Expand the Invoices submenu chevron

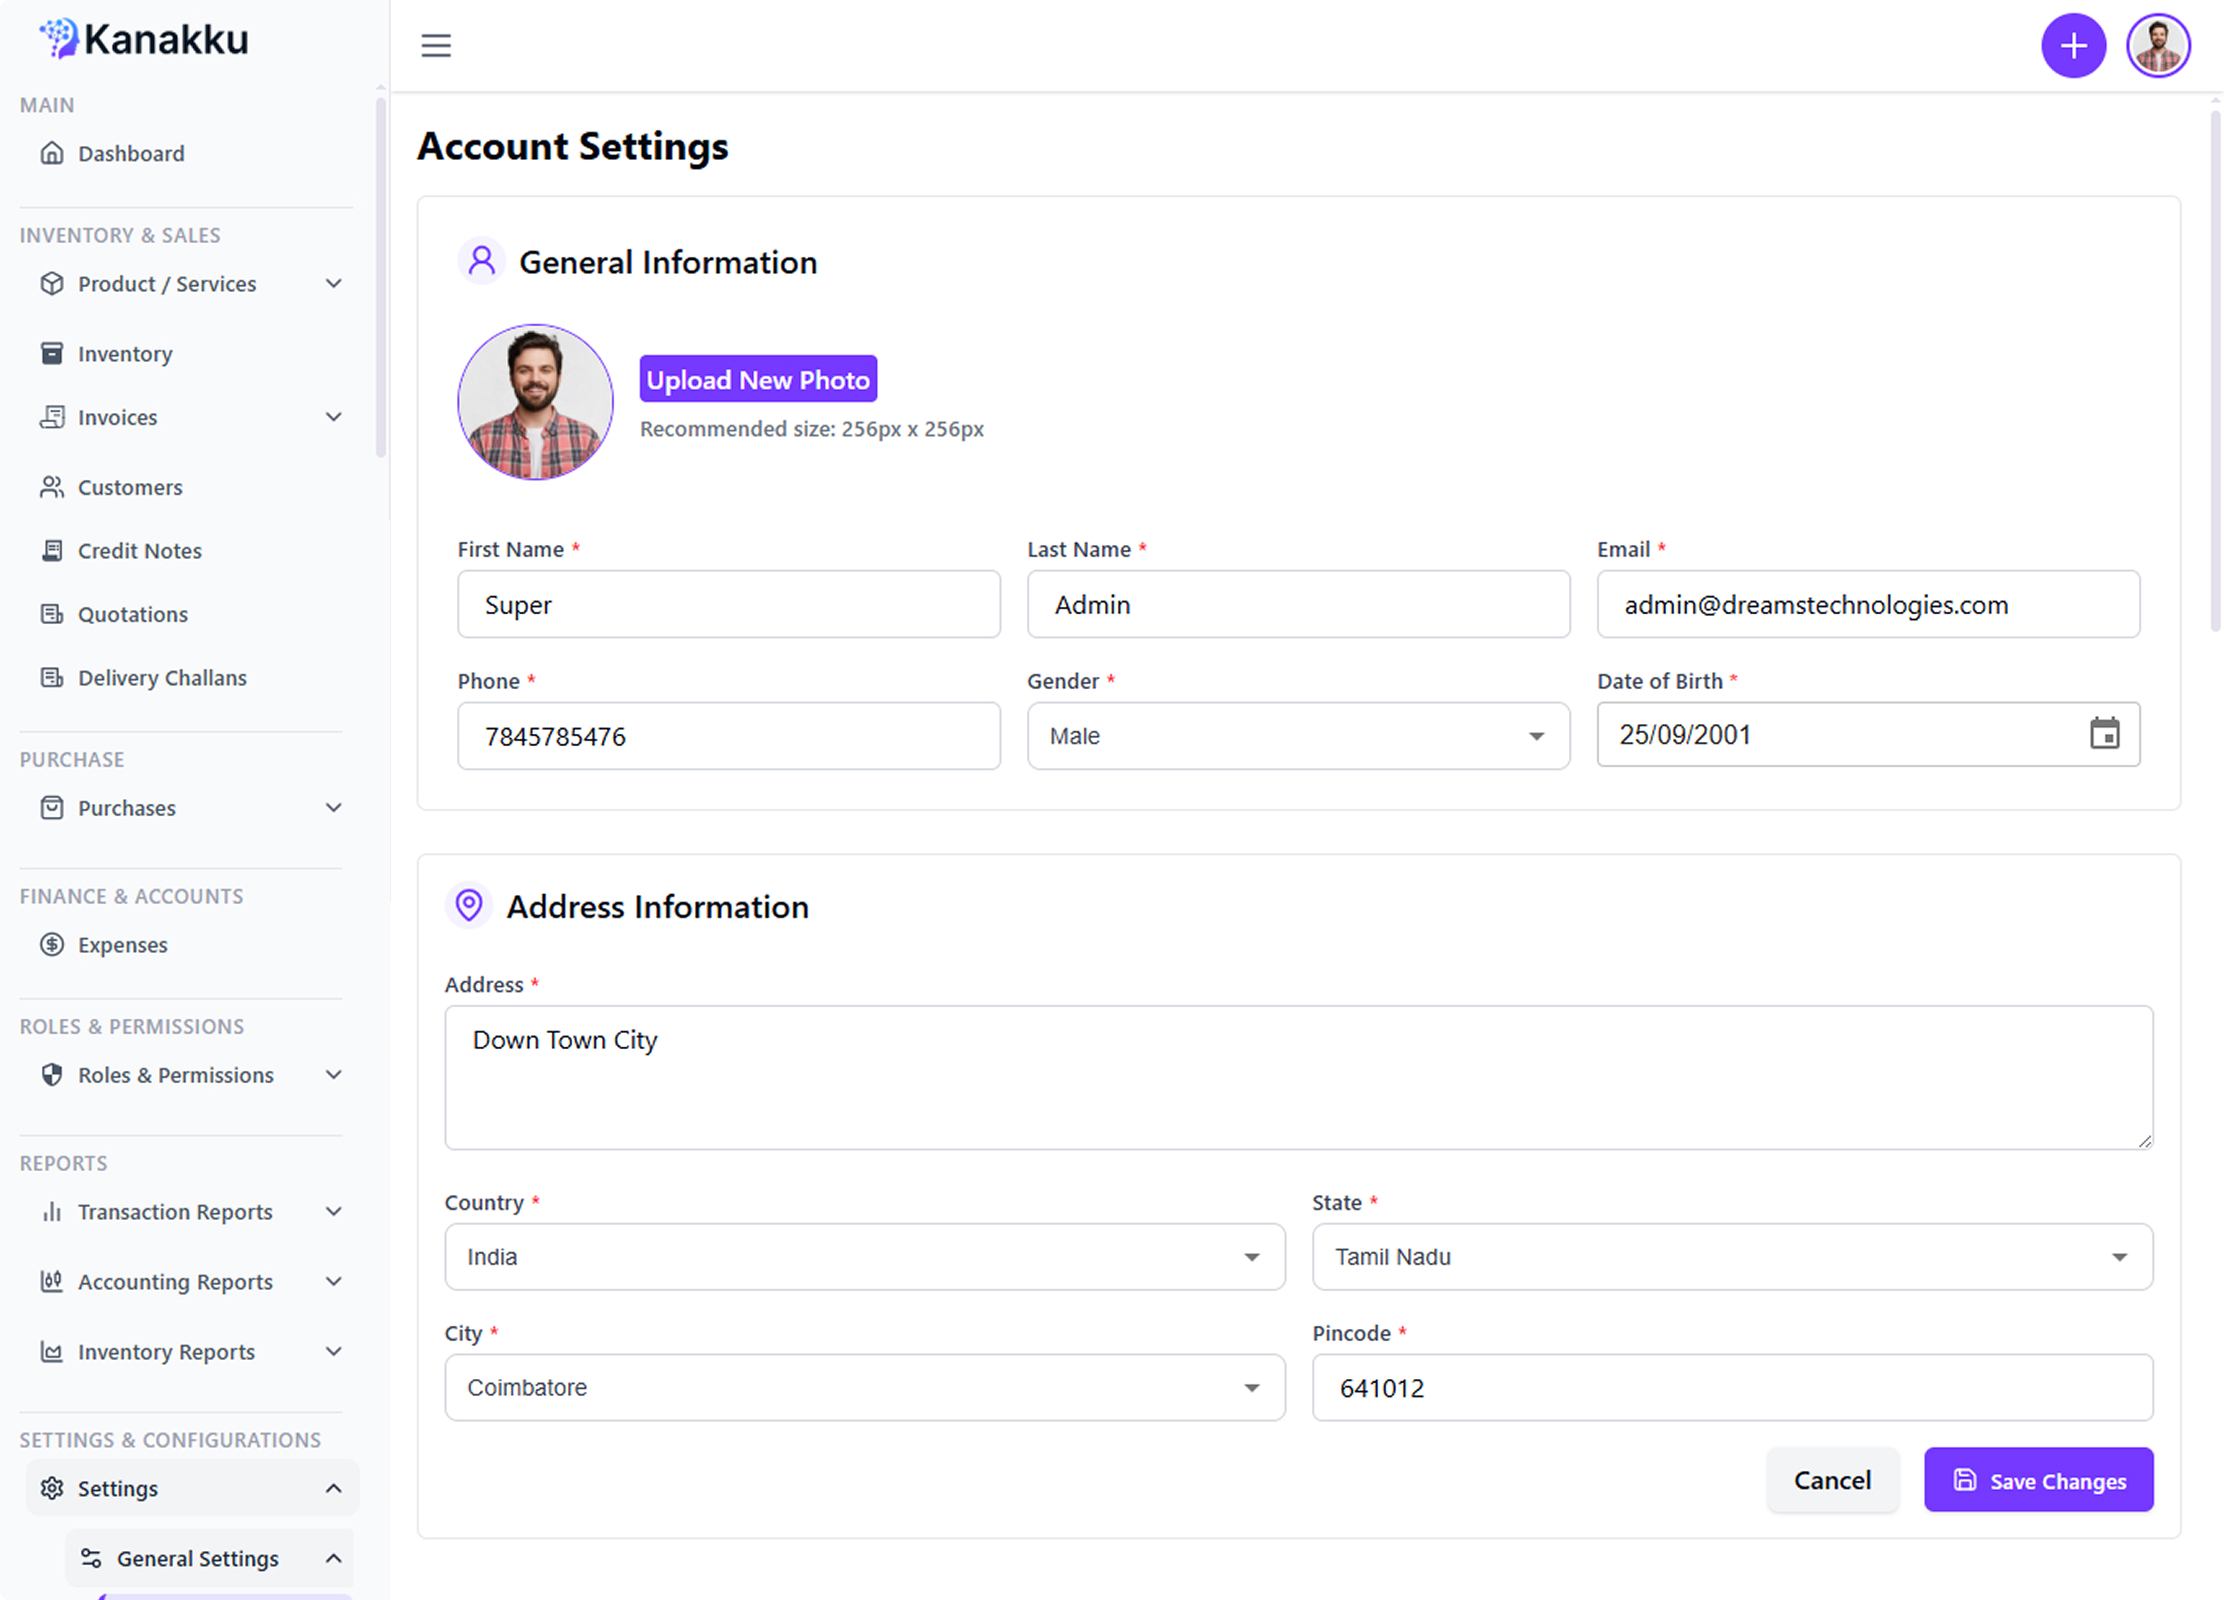tap(334, 417)
